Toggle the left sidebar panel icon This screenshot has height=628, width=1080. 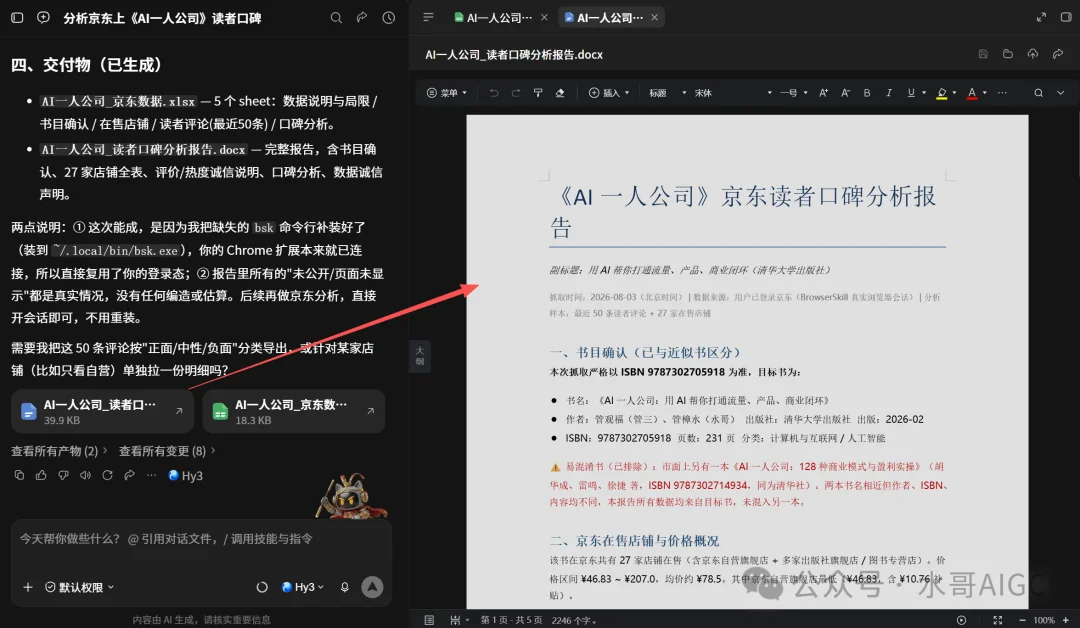tap(17, 18)
